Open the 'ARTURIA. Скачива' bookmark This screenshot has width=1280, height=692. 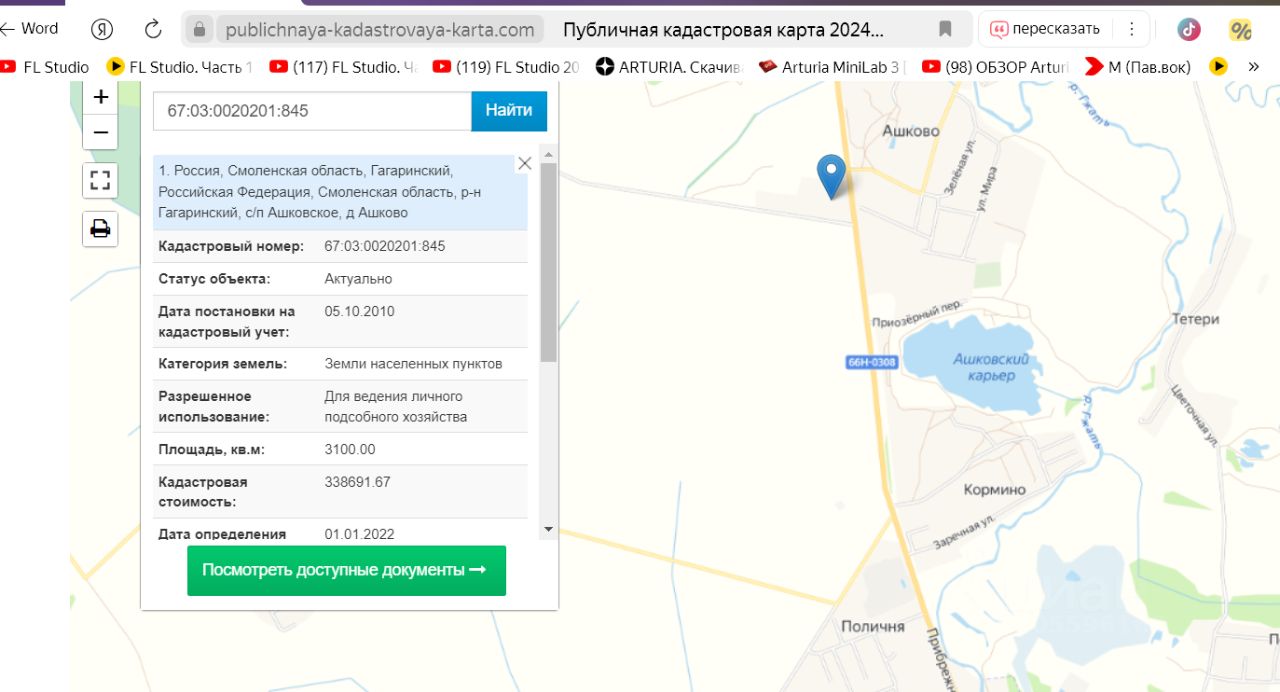(x=669, y=67)
